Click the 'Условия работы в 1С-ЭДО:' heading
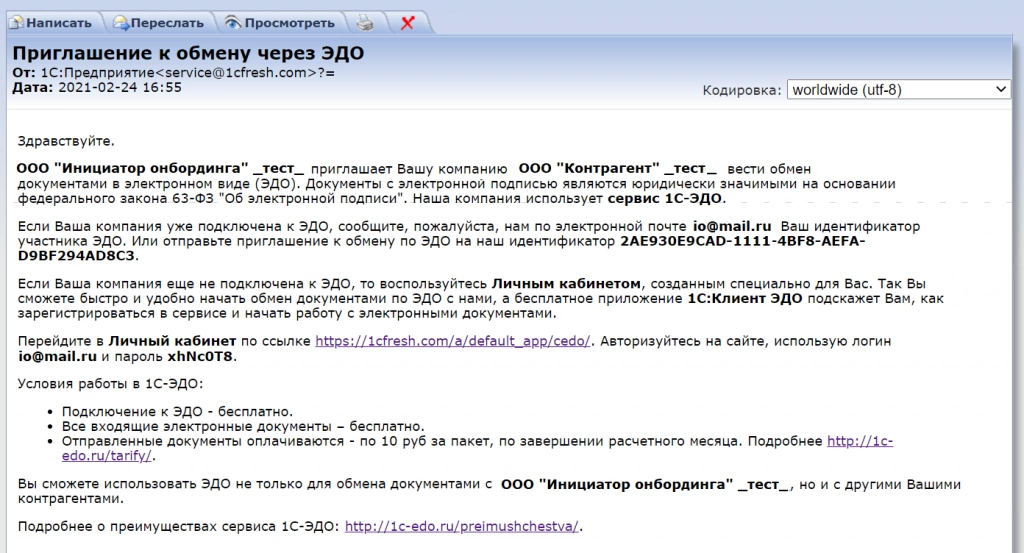 (x=110, y=384)
